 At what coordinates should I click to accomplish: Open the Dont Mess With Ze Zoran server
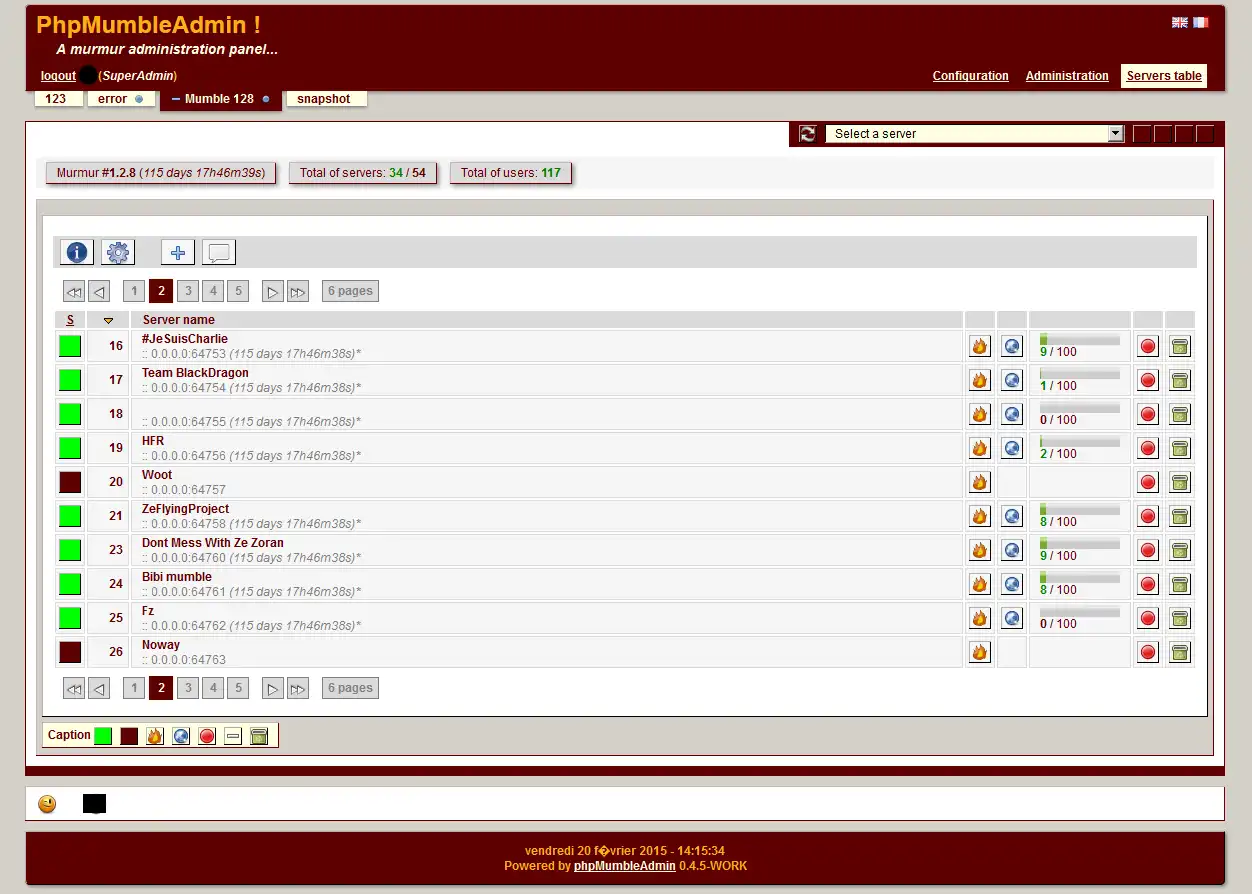(212, 543)
